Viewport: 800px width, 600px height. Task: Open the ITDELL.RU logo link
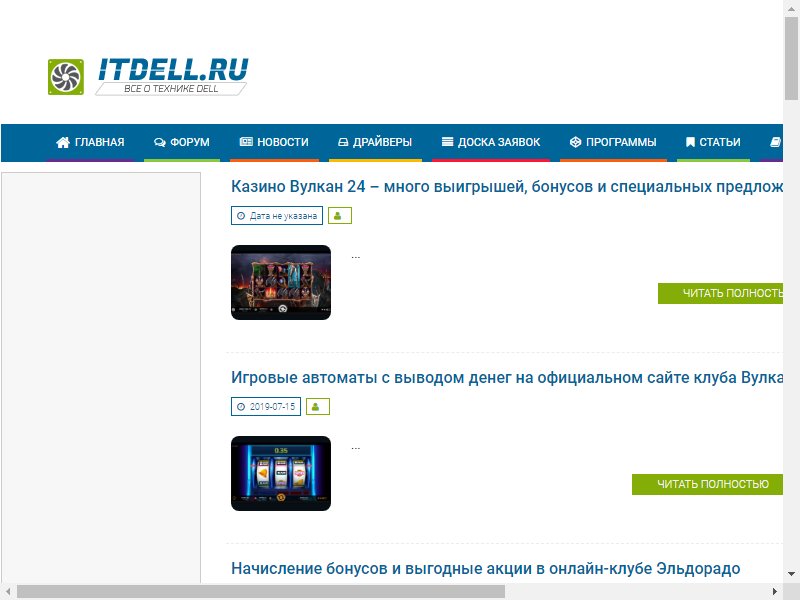pyautogui.click(x=148, y=77)
